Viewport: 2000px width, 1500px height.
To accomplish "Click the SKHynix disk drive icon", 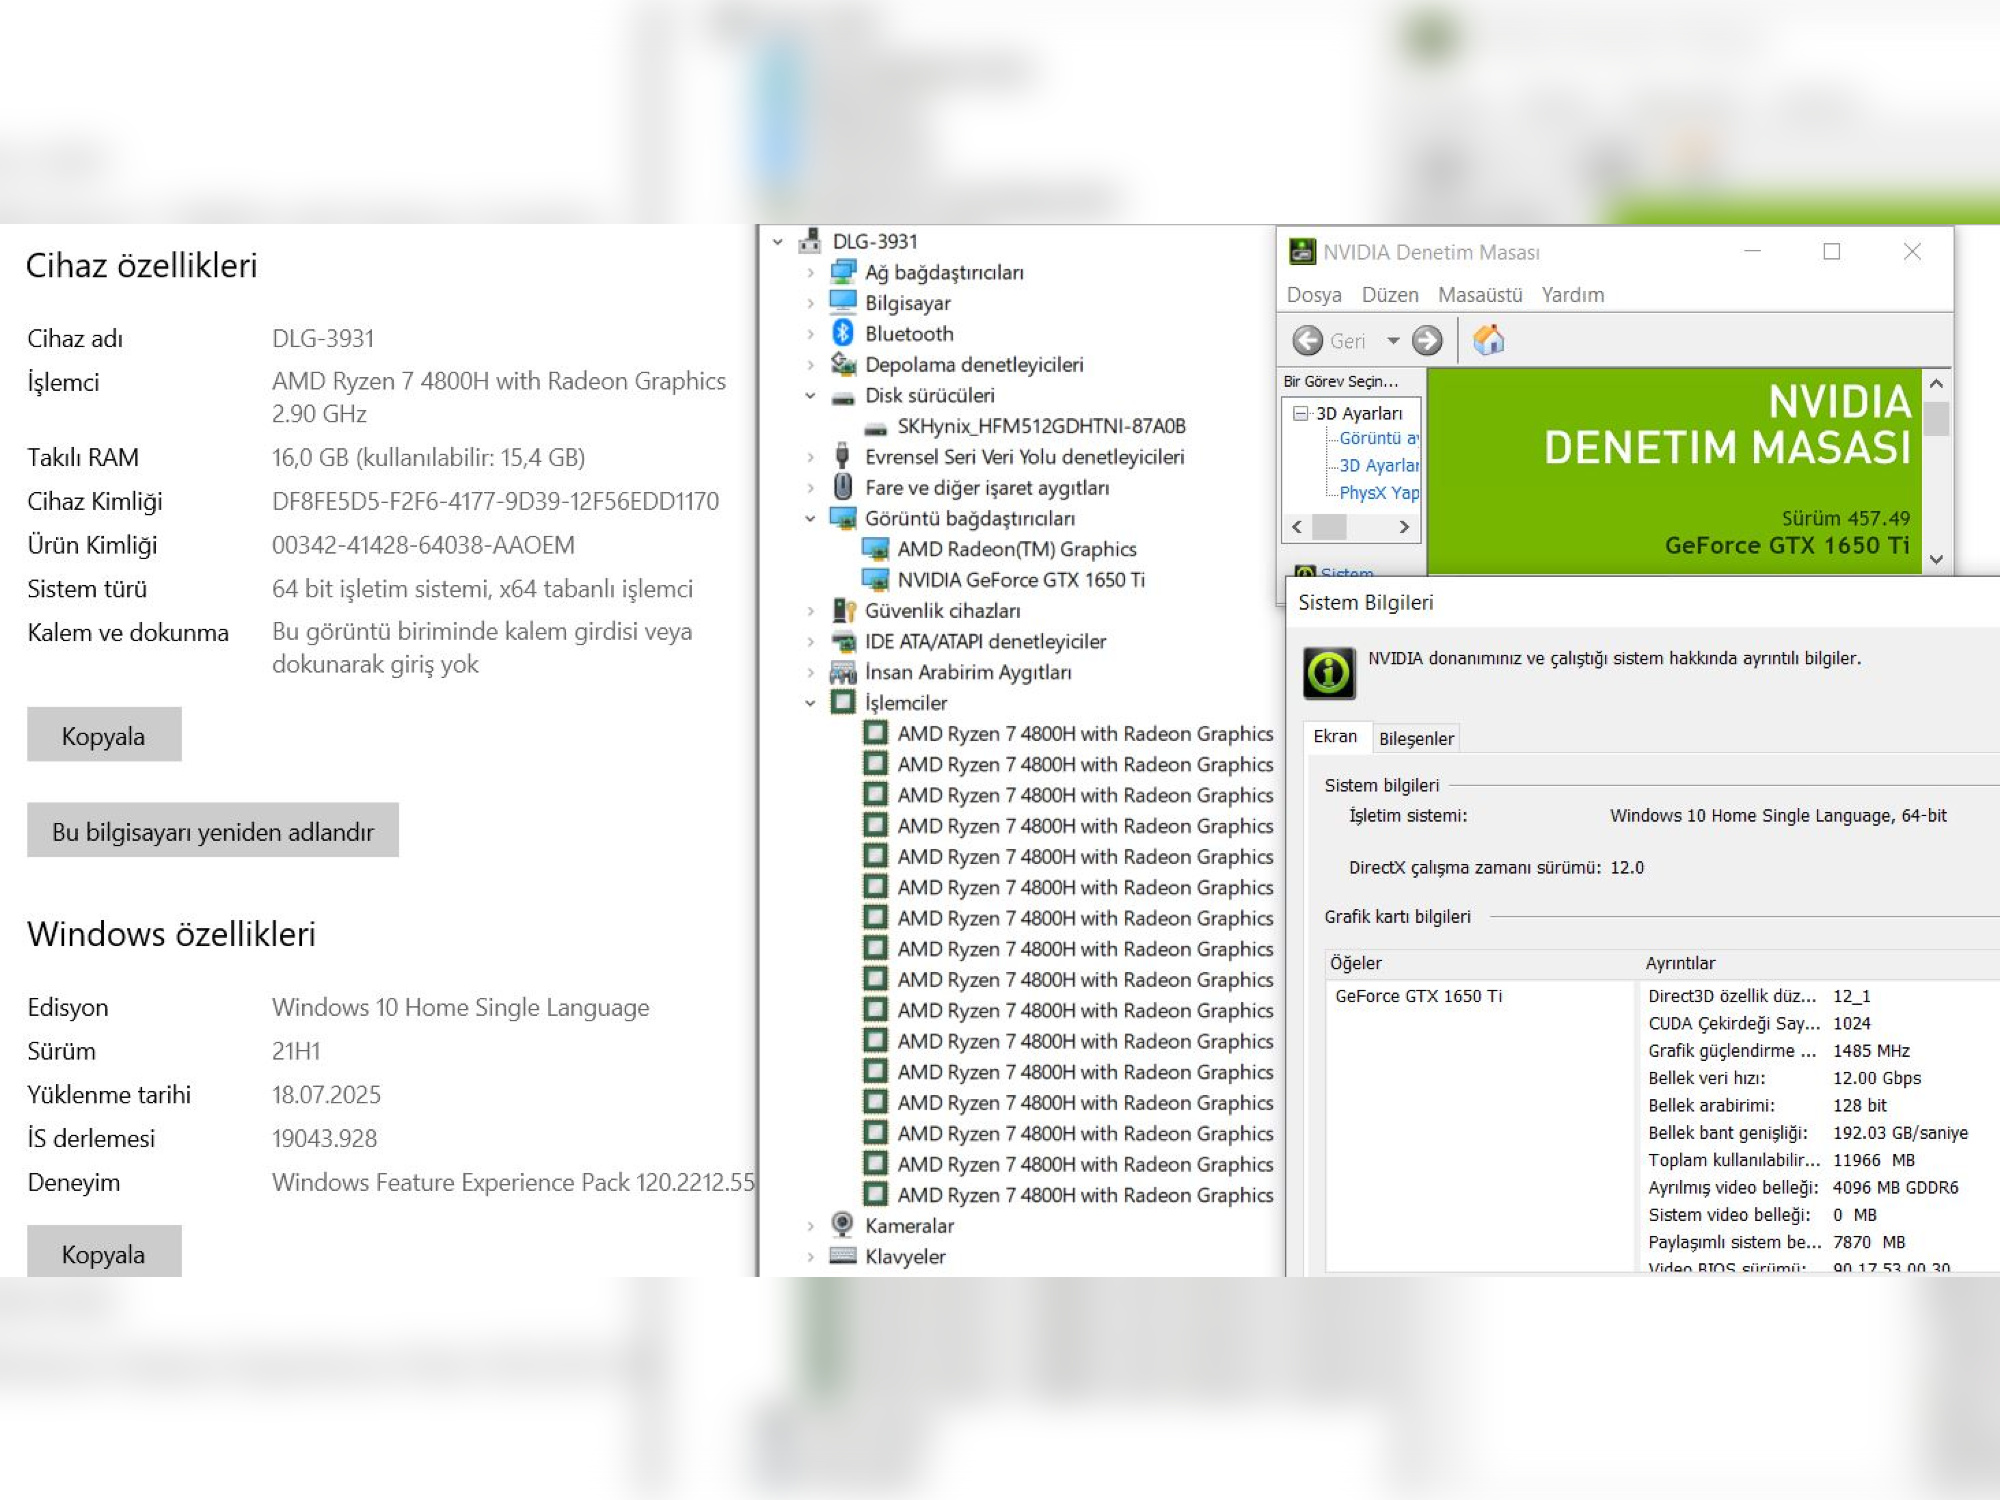I will (875, 427).
